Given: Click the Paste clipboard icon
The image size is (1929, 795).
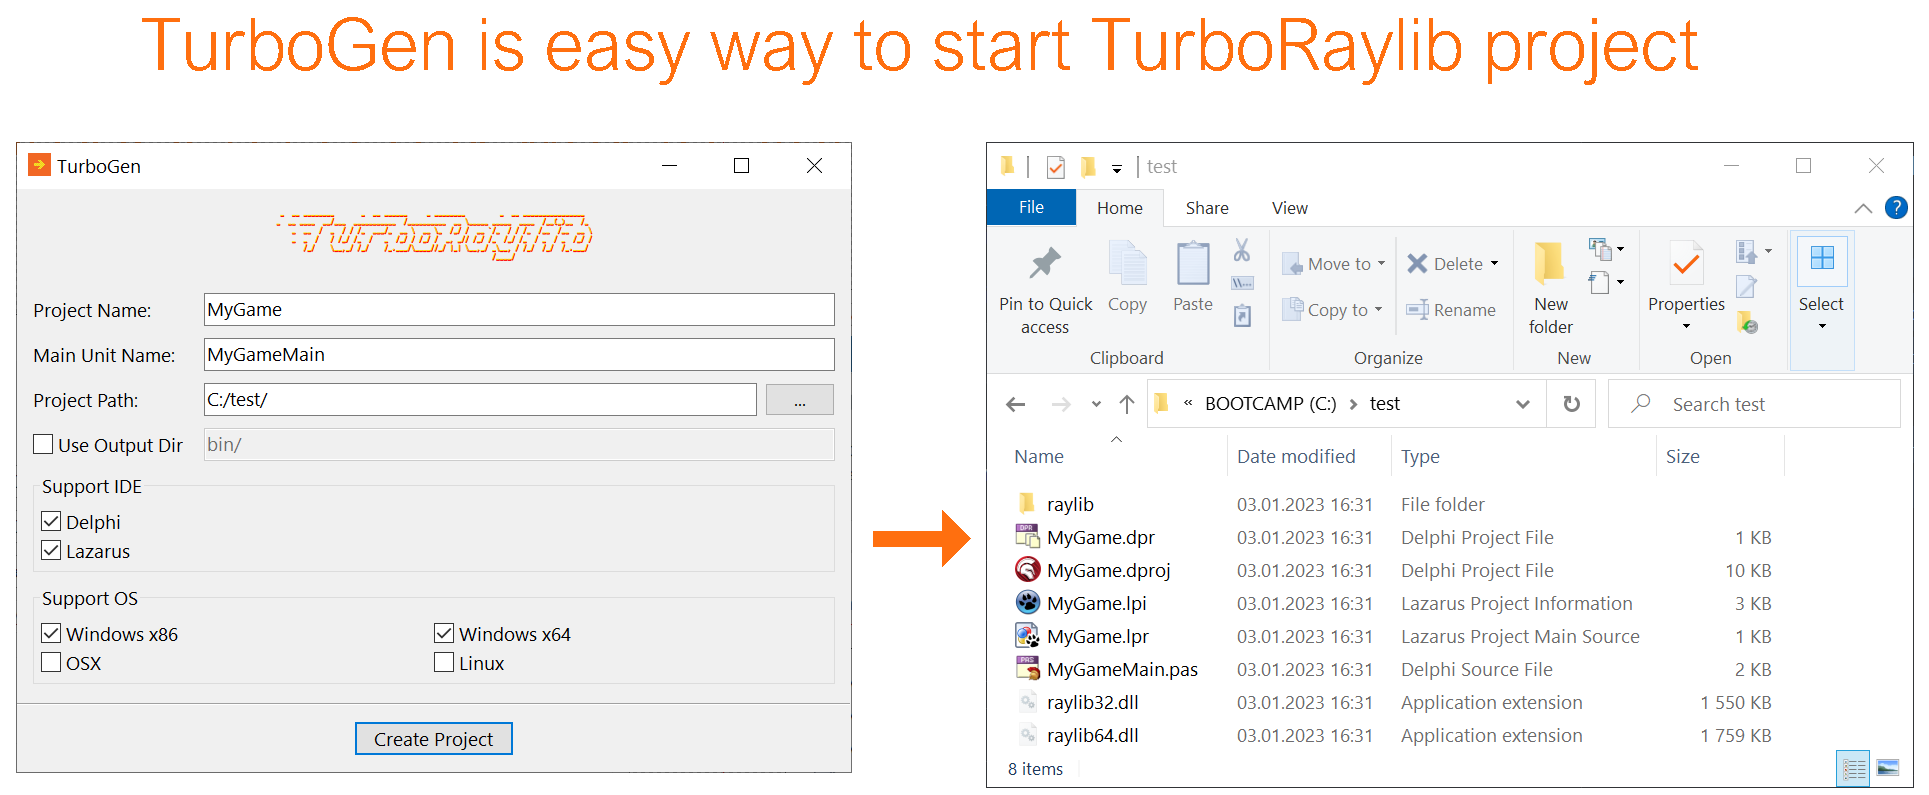Looking at the screenshot, I should coord(1193,264).
